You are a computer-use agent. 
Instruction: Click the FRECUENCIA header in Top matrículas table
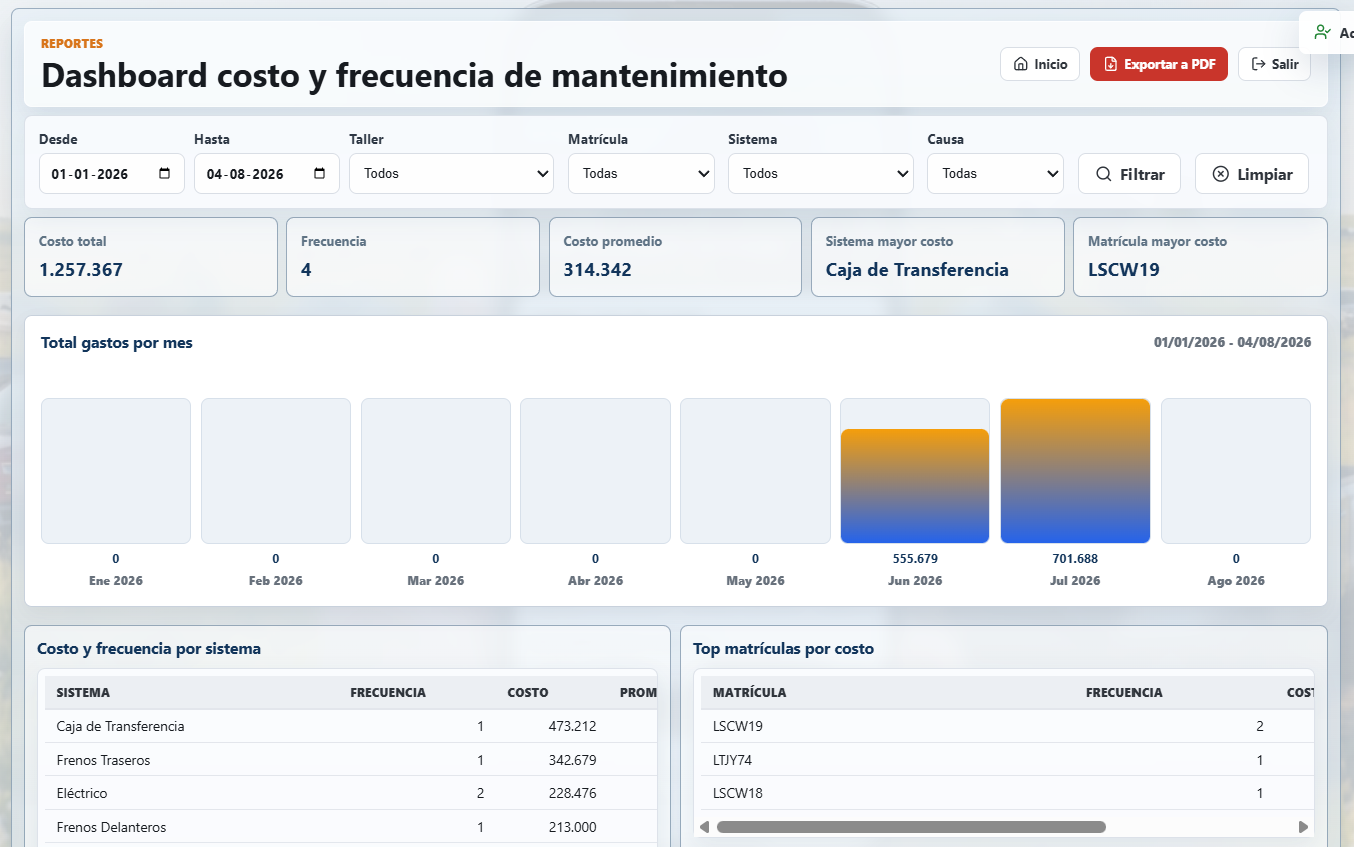pos(1124,692)
